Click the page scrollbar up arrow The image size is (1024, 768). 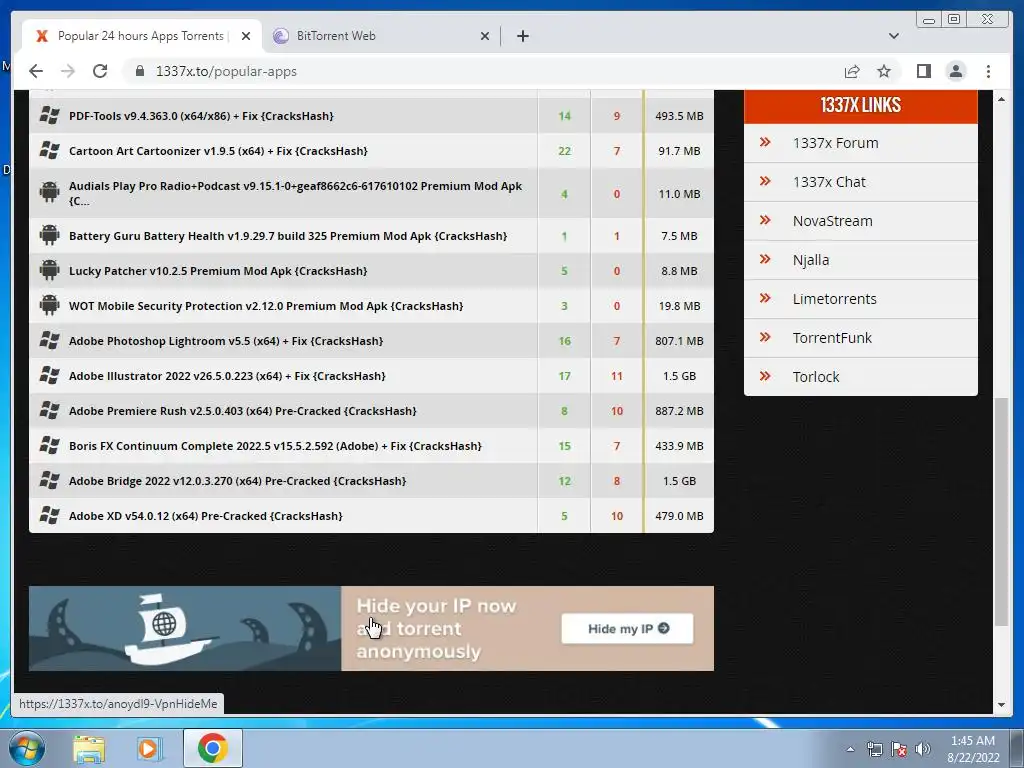click(1001, 99)
